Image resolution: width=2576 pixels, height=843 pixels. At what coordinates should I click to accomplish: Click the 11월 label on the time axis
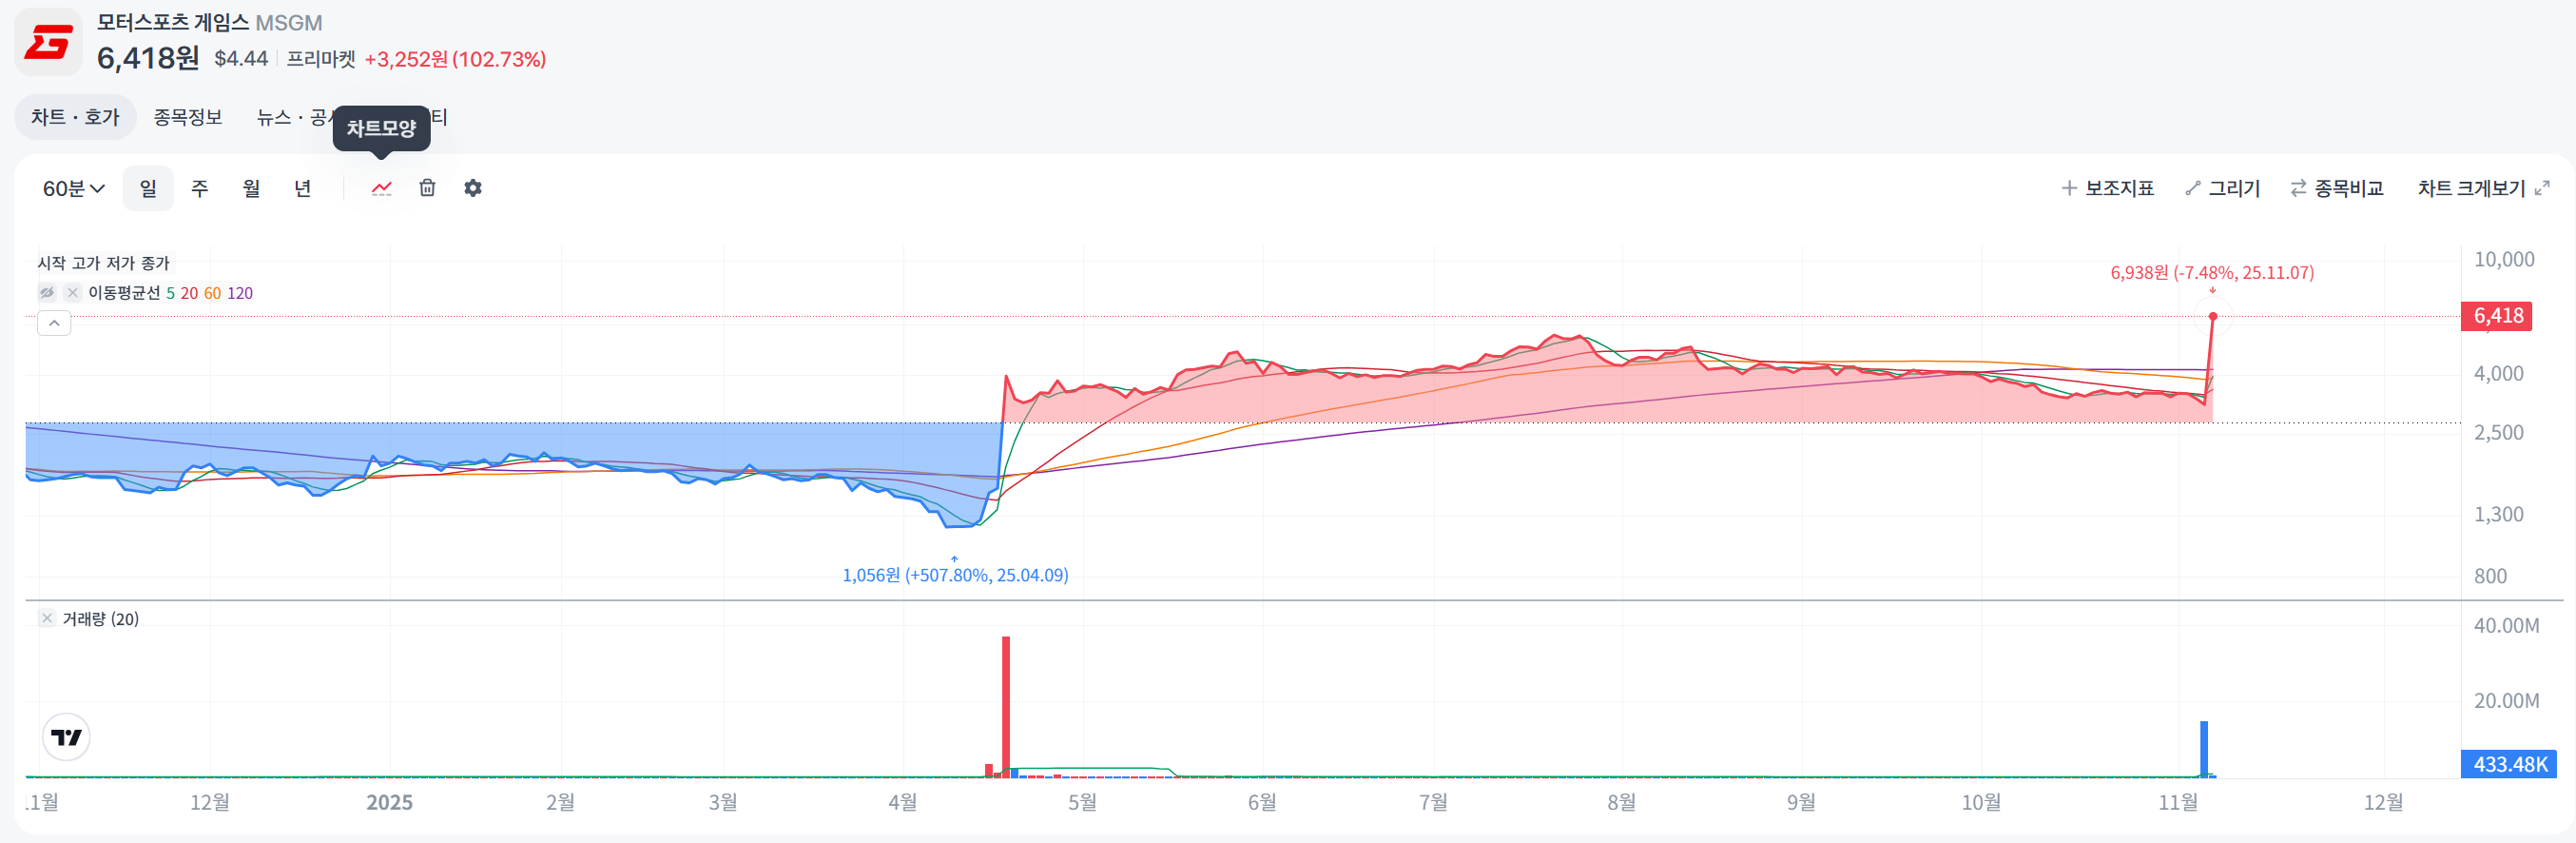tap(2178, 802)
